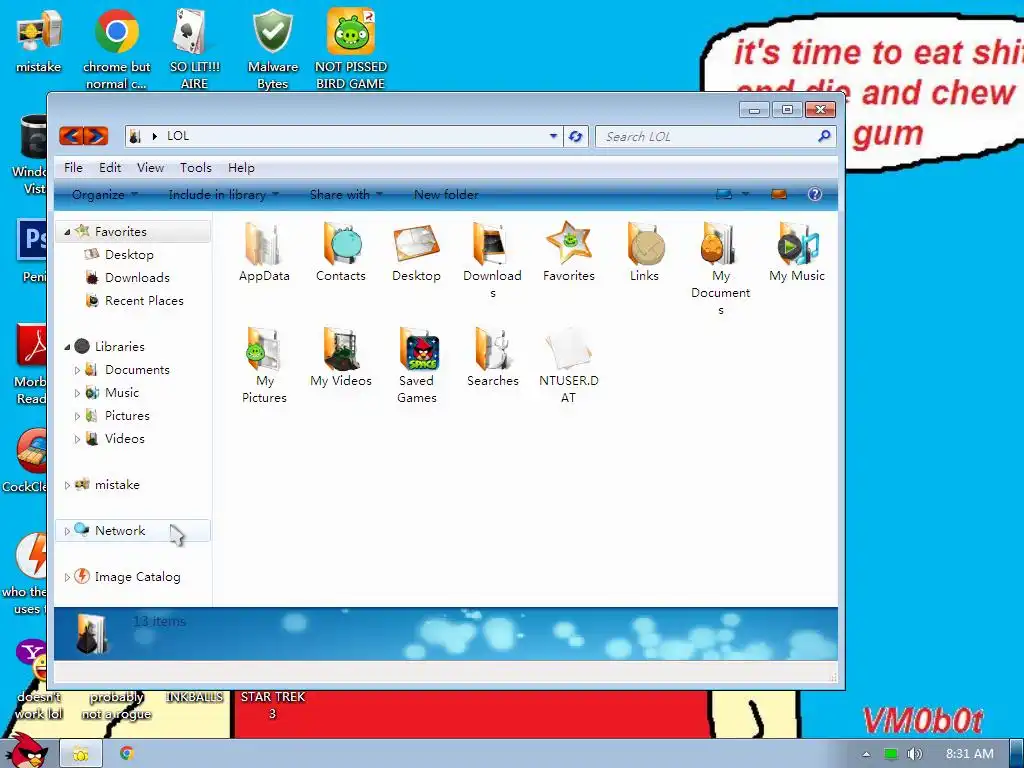This screenshot has height=768, width=1024.
Task: Open the My Music folder
Action: click(797, 252)
